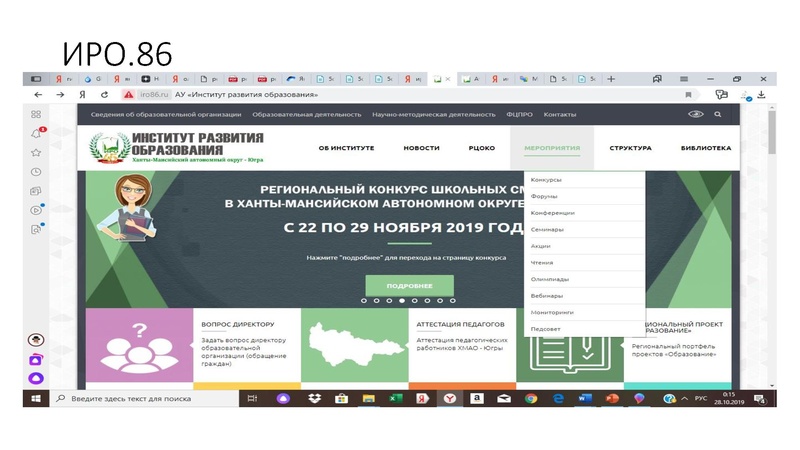Open Excel from the taskbar

click(x=395, y=398)
